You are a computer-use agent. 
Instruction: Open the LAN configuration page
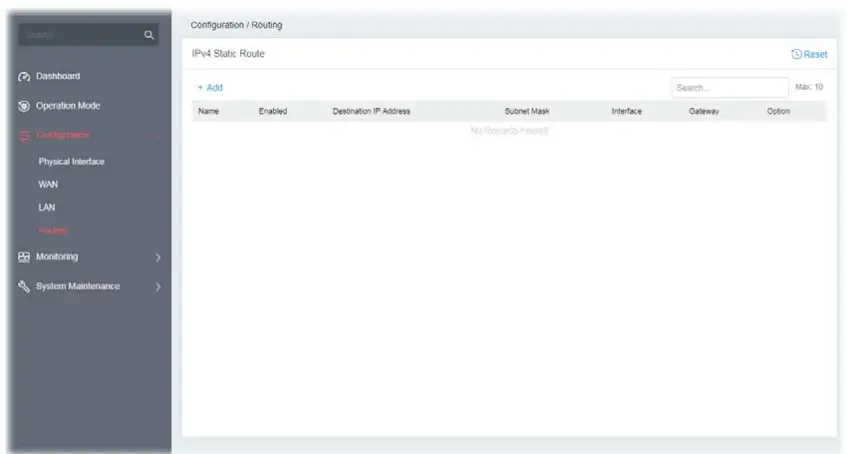pyautogui.click(x=46, y=208)
